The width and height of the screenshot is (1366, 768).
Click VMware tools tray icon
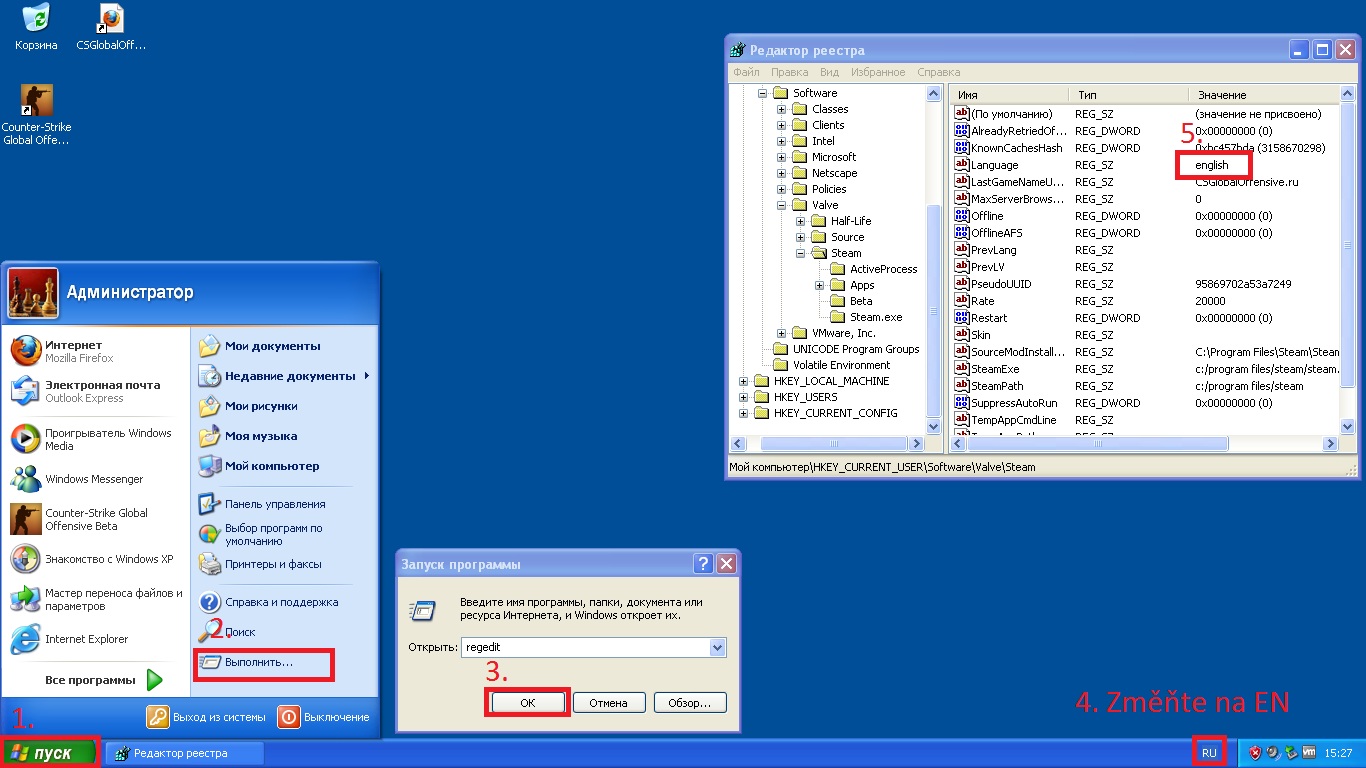coord(1308,753)
